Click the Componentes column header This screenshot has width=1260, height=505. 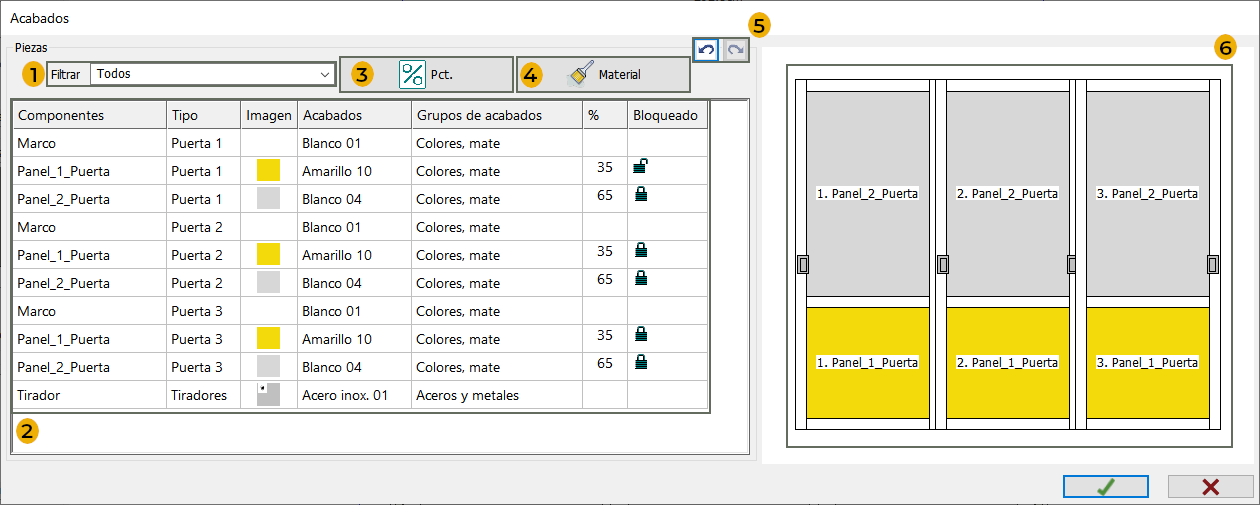click(89, 115)
